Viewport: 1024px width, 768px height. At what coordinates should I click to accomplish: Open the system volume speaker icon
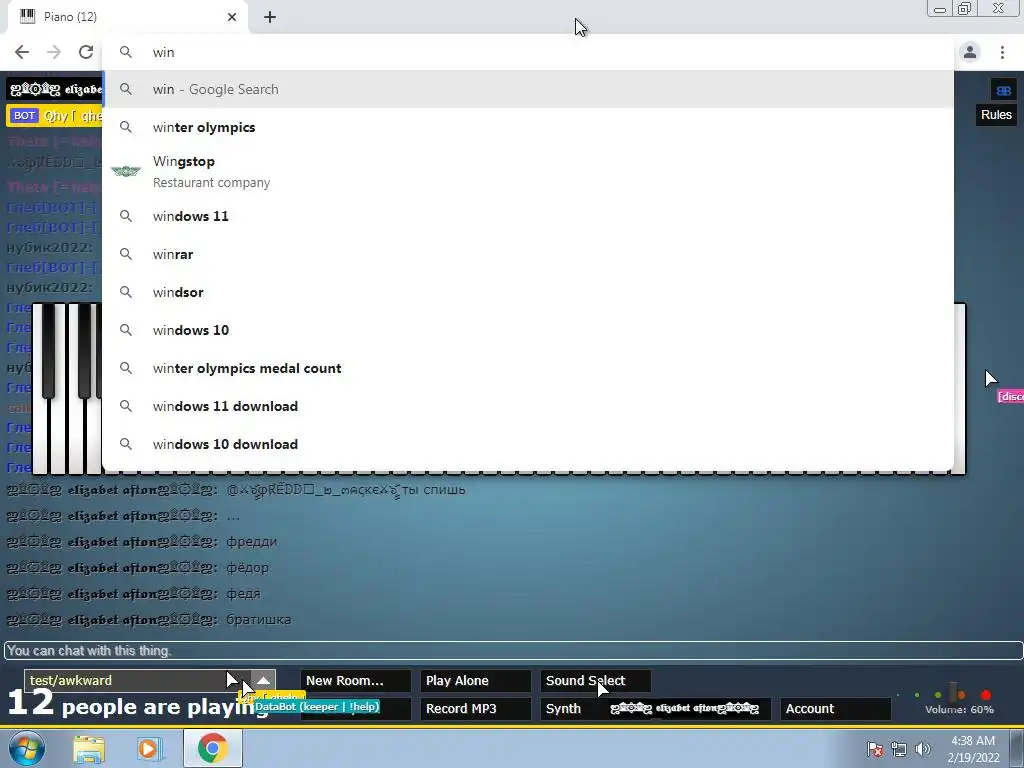(x=923, y=749)
